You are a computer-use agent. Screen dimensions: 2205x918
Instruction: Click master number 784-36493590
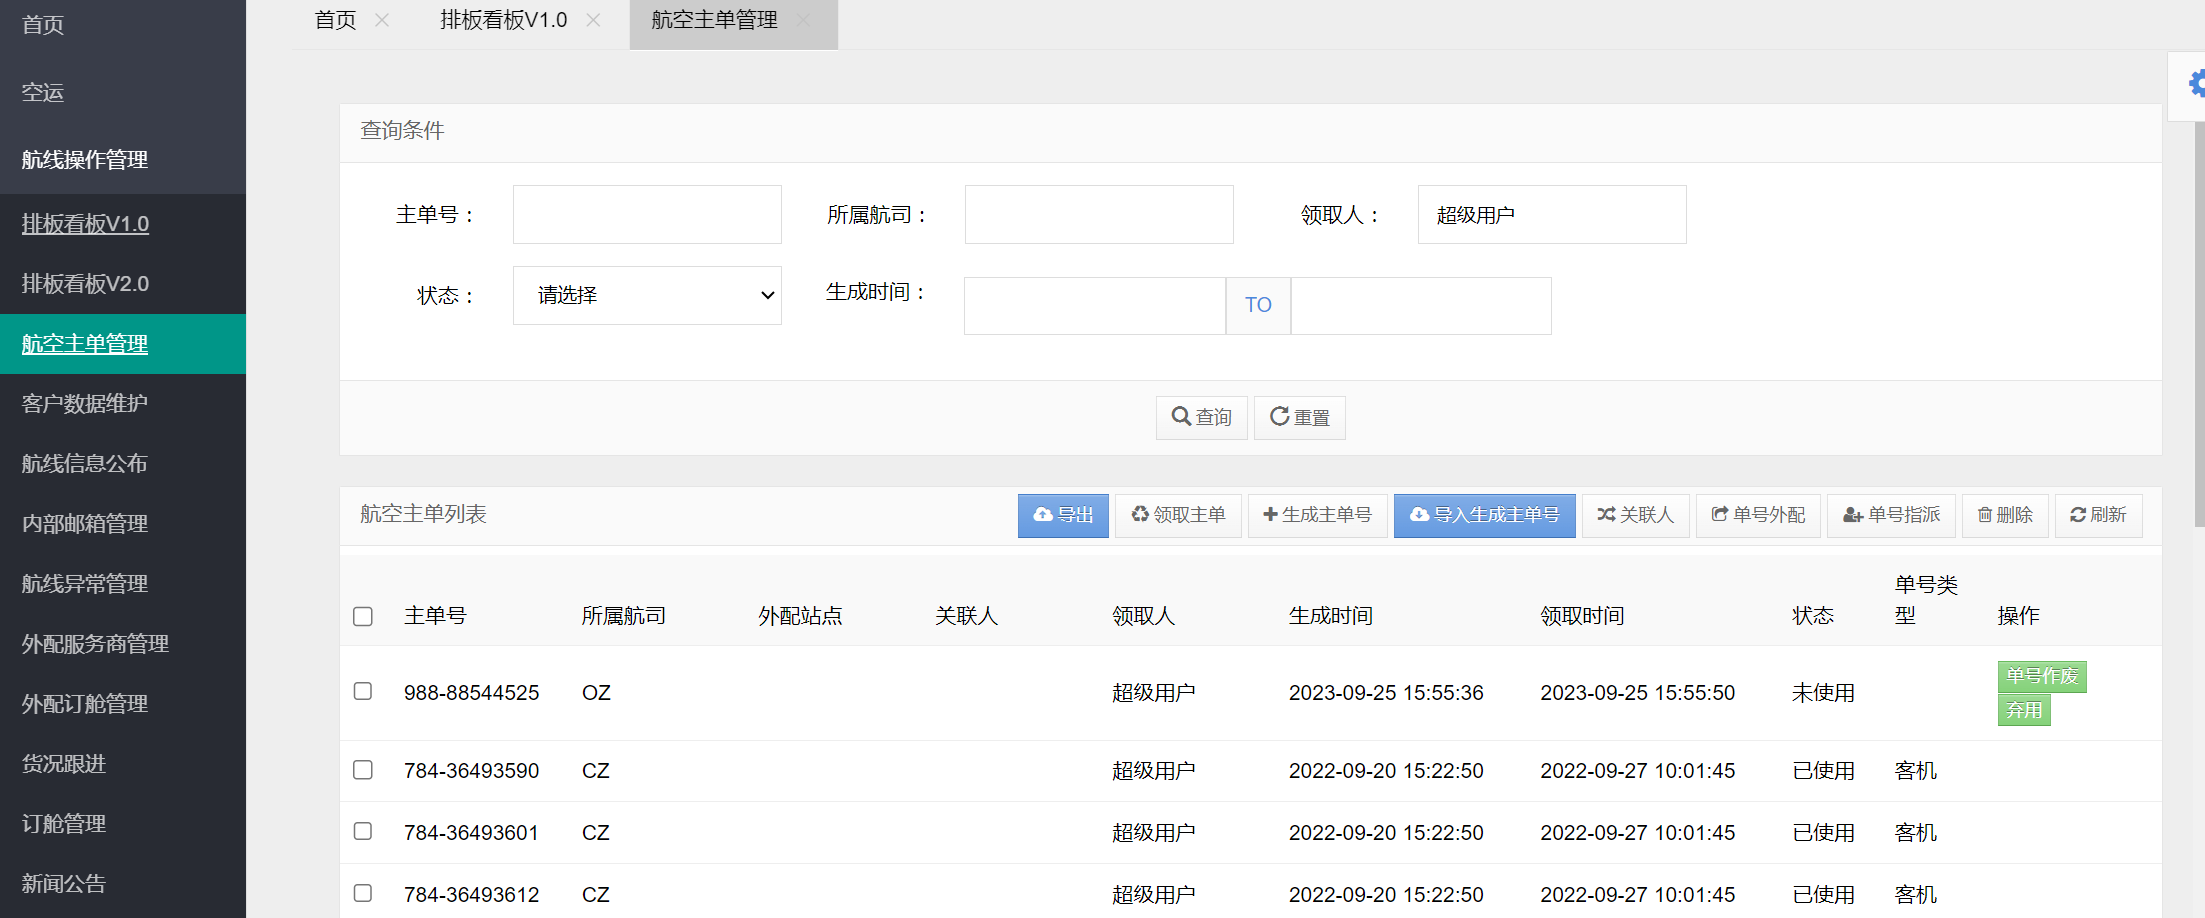[472, 771]
